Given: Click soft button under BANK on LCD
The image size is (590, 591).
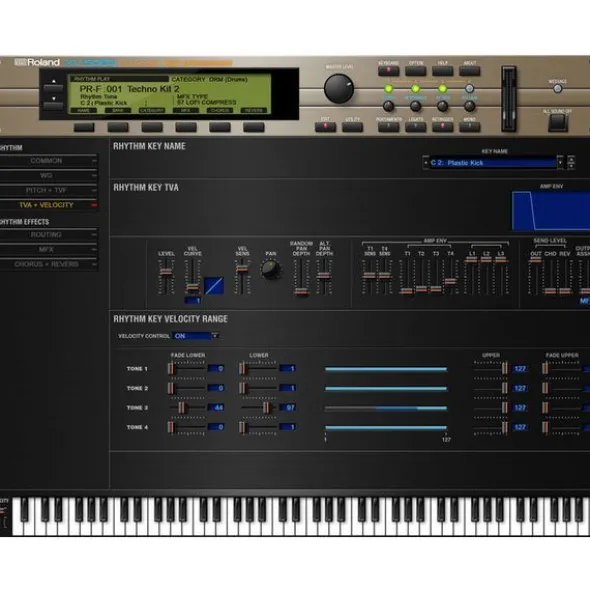Looking at the screenshot, I should point(118,127).
